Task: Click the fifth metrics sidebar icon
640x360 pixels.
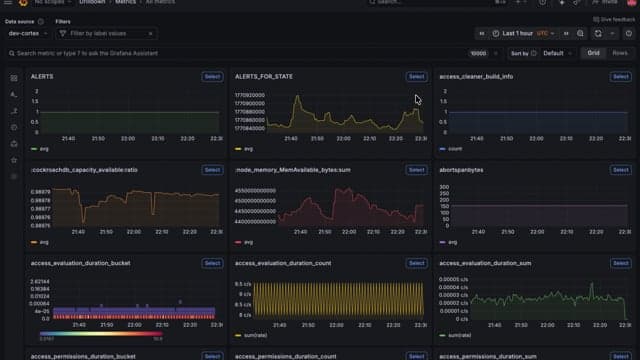Action: [x=14, y=144]
